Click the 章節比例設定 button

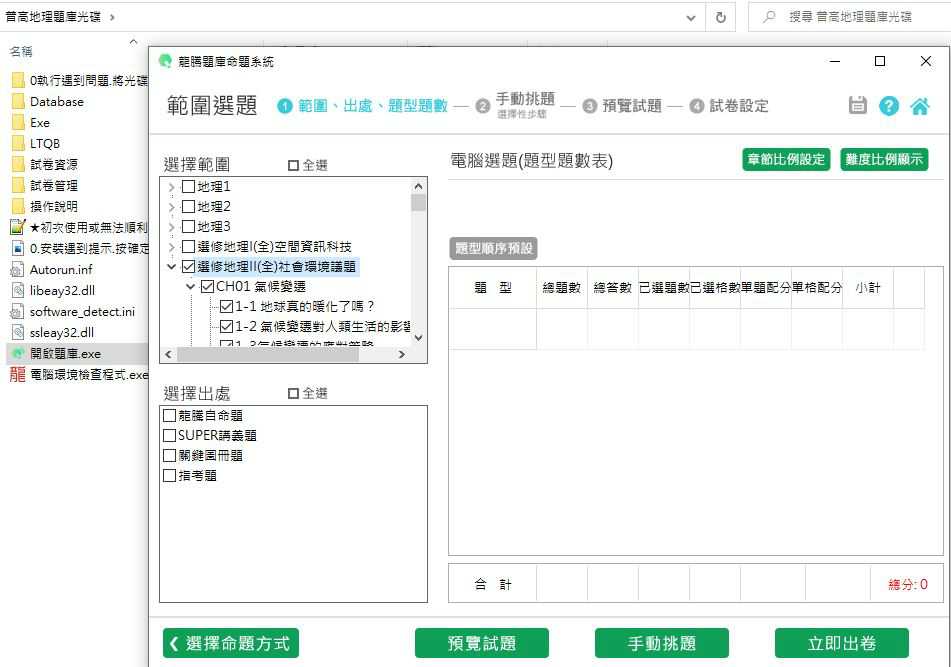pos(786,159)
